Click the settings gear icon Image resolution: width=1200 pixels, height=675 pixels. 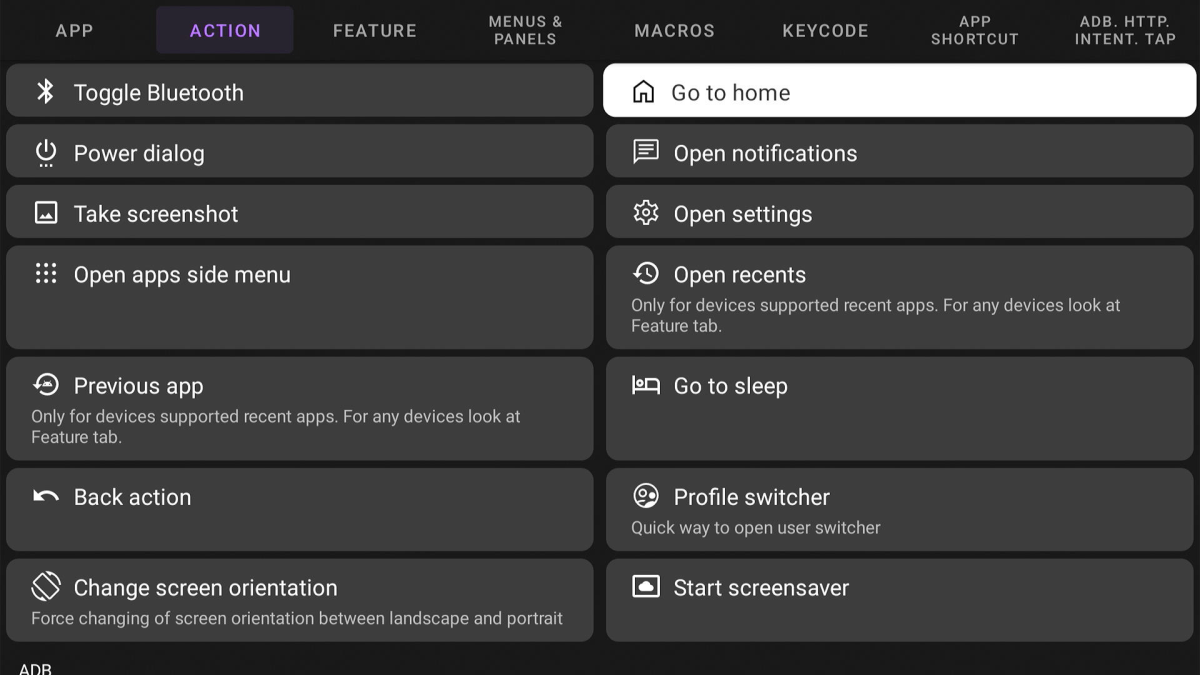point(646,213)
